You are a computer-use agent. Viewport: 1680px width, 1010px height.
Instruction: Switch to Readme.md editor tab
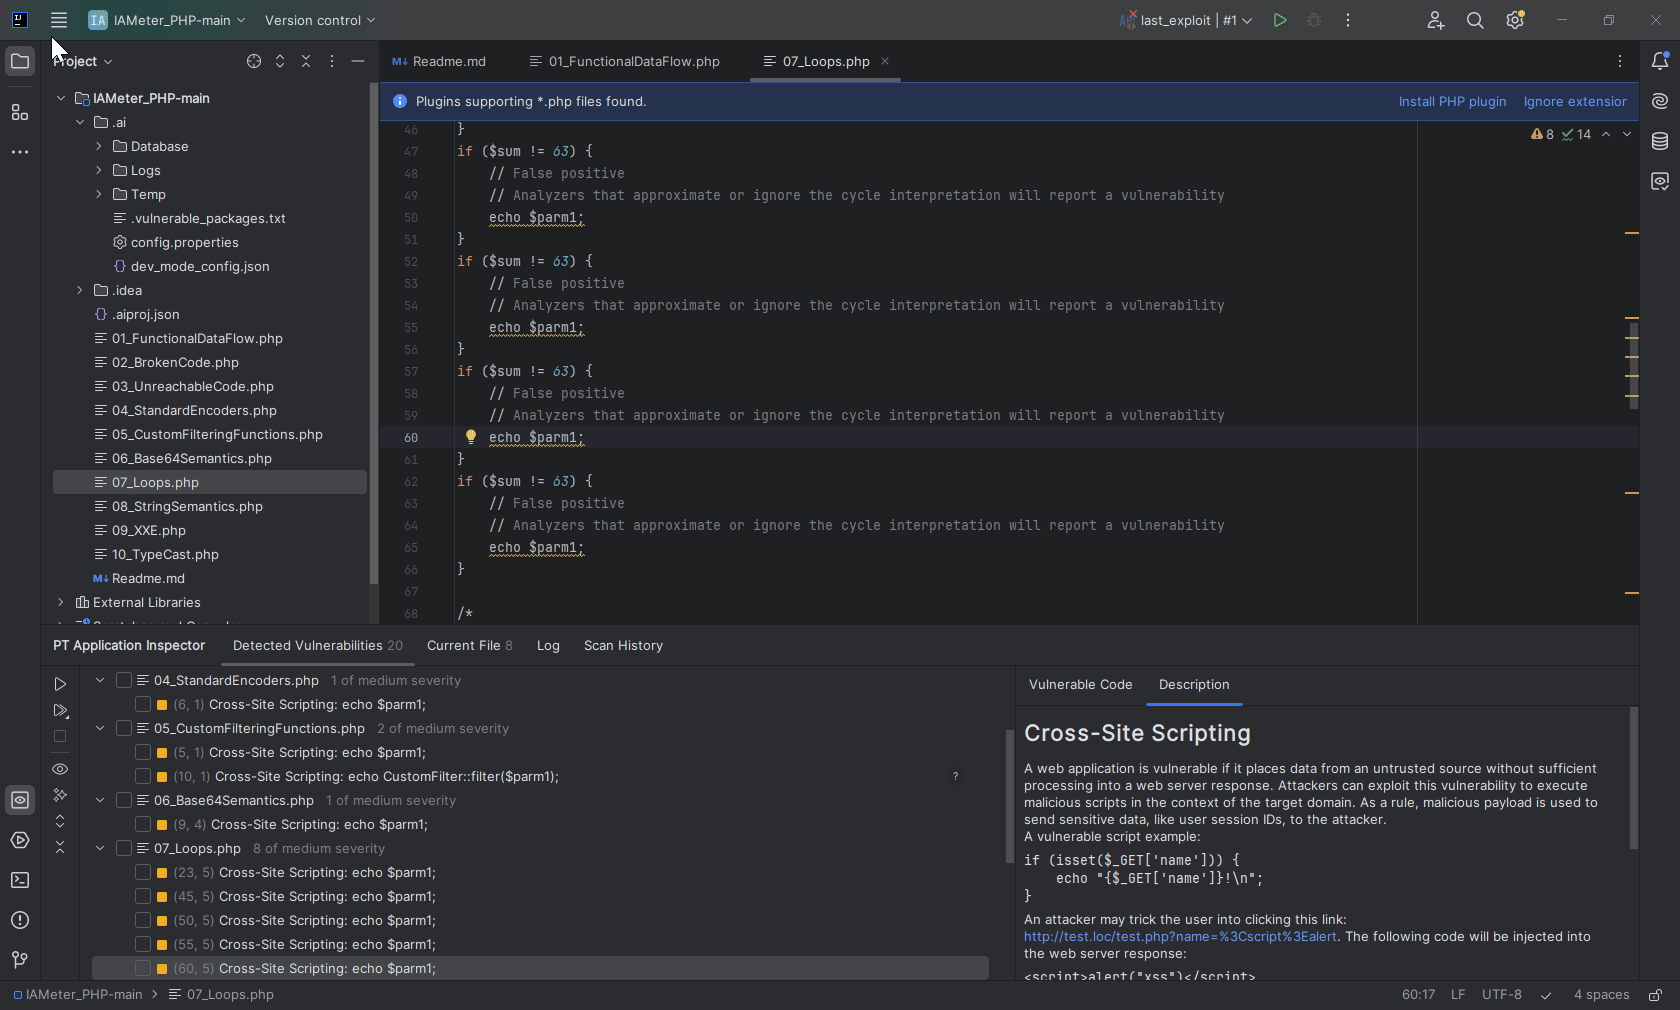point(439,62)
